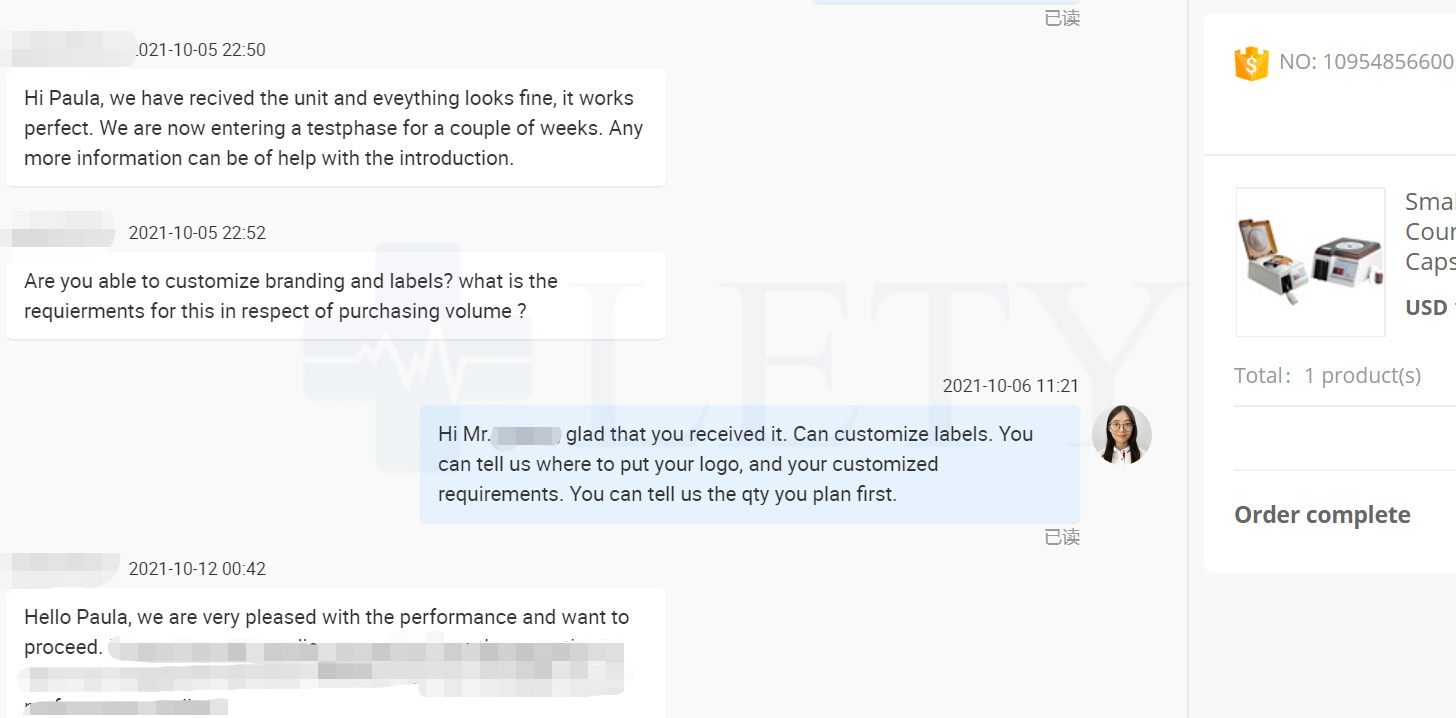Screen dimensions: 1456x718
Task: Click the order number starting with NO: 10954856600
Action: (1366, 62)
